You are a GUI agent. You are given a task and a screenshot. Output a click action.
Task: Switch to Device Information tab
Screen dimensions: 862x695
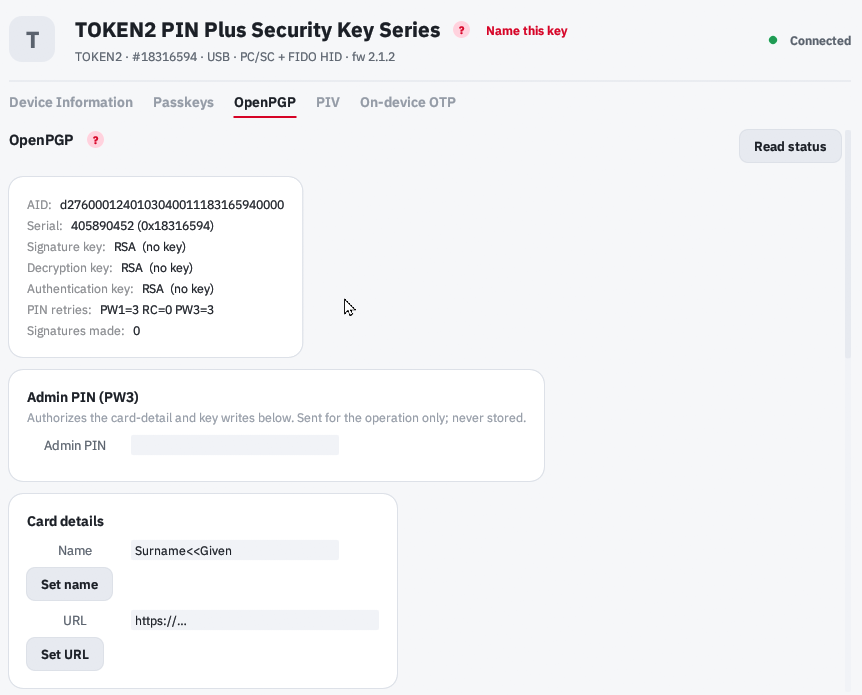point(71,102)
